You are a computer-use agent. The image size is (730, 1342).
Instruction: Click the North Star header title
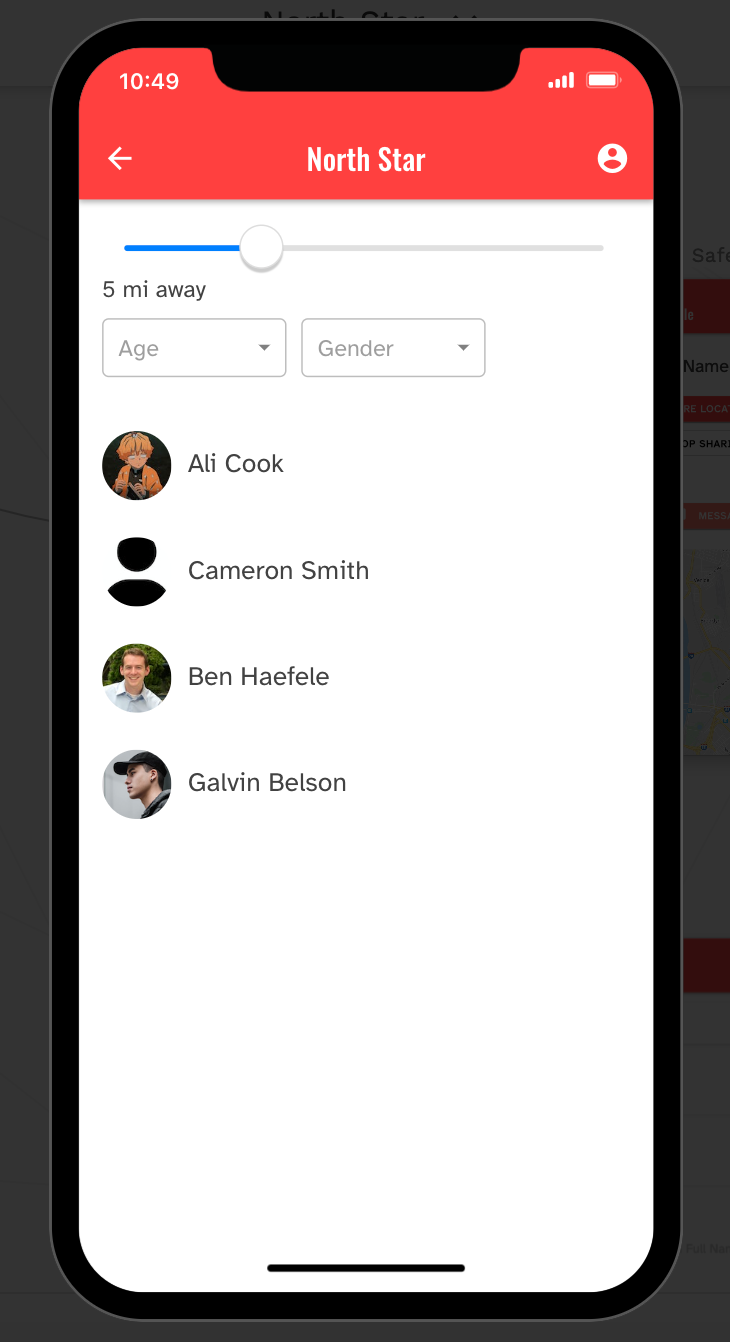(366, 160)
